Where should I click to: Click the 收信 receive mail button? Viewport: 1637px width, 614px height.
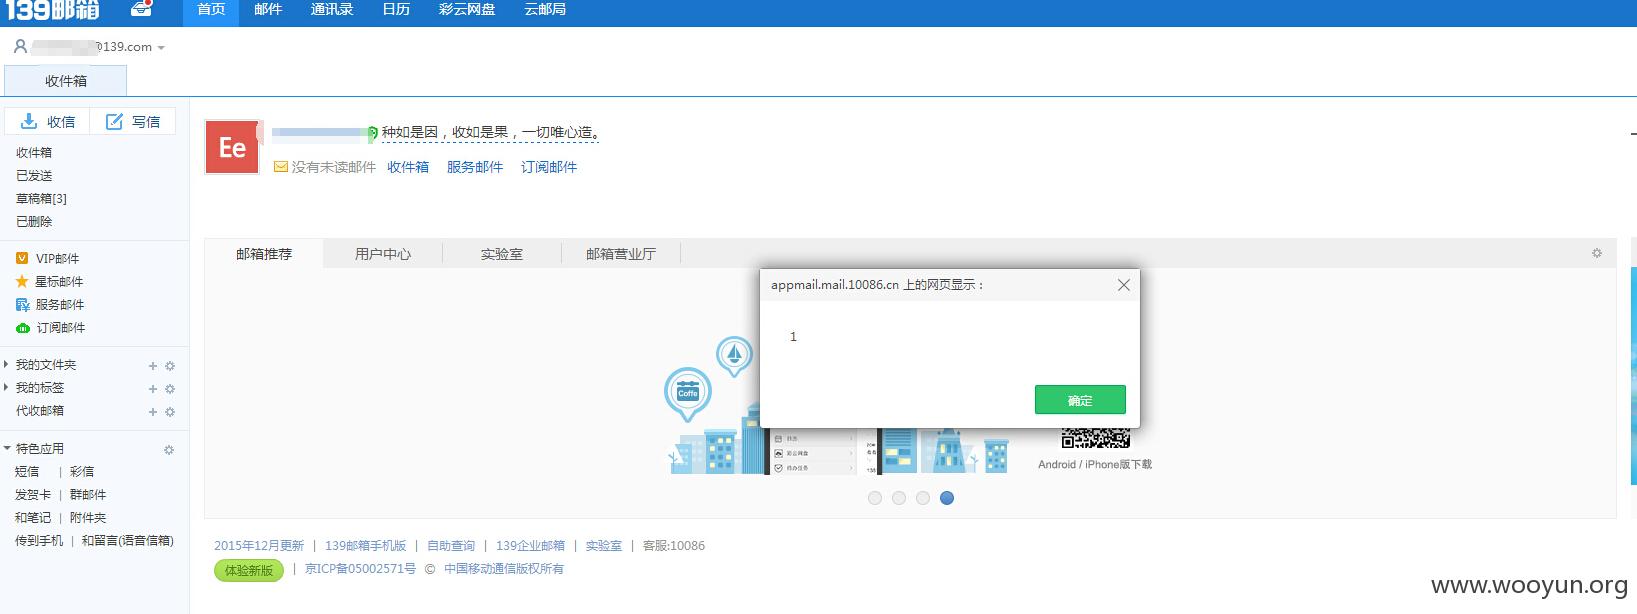click(x=48, y=121)
